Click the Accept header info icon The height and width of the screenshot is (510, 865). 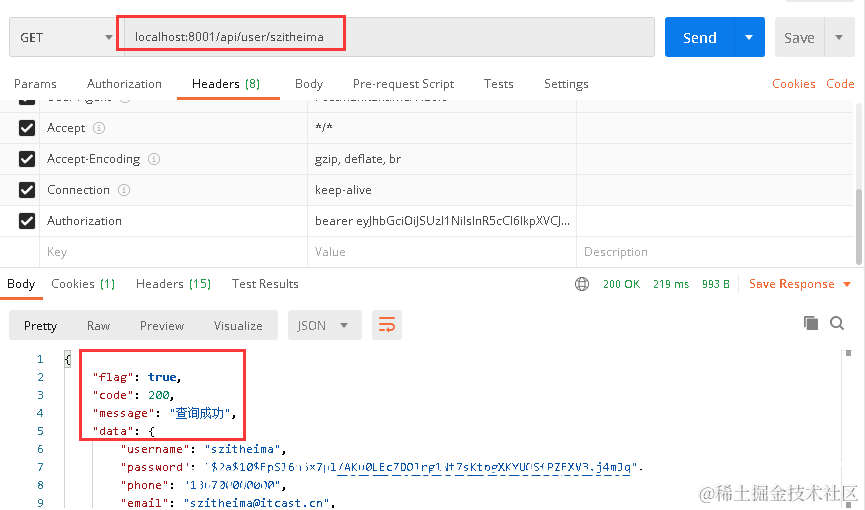point(99,128)
